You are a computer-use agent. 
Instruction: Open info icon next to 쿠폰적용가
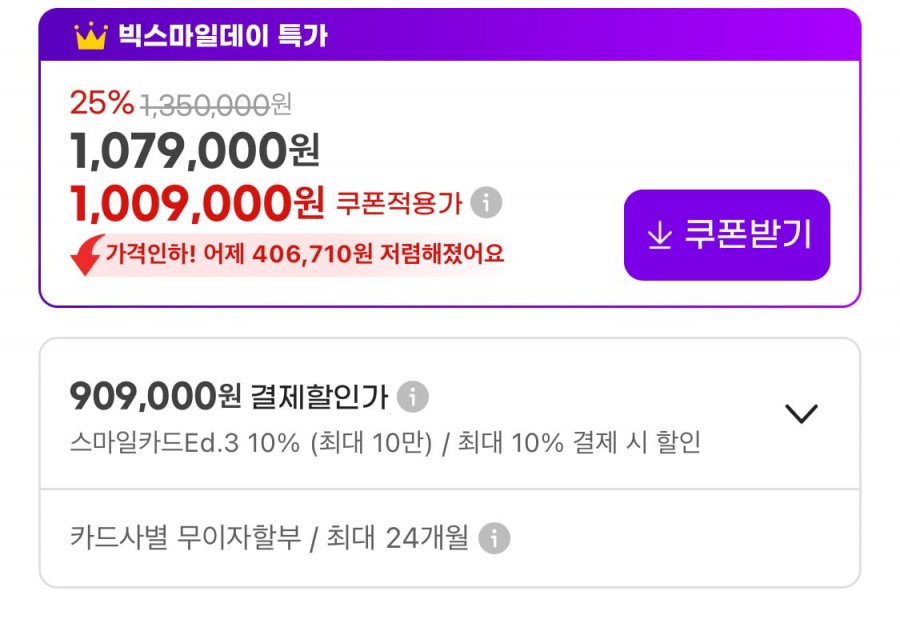(x=486, y=203)
